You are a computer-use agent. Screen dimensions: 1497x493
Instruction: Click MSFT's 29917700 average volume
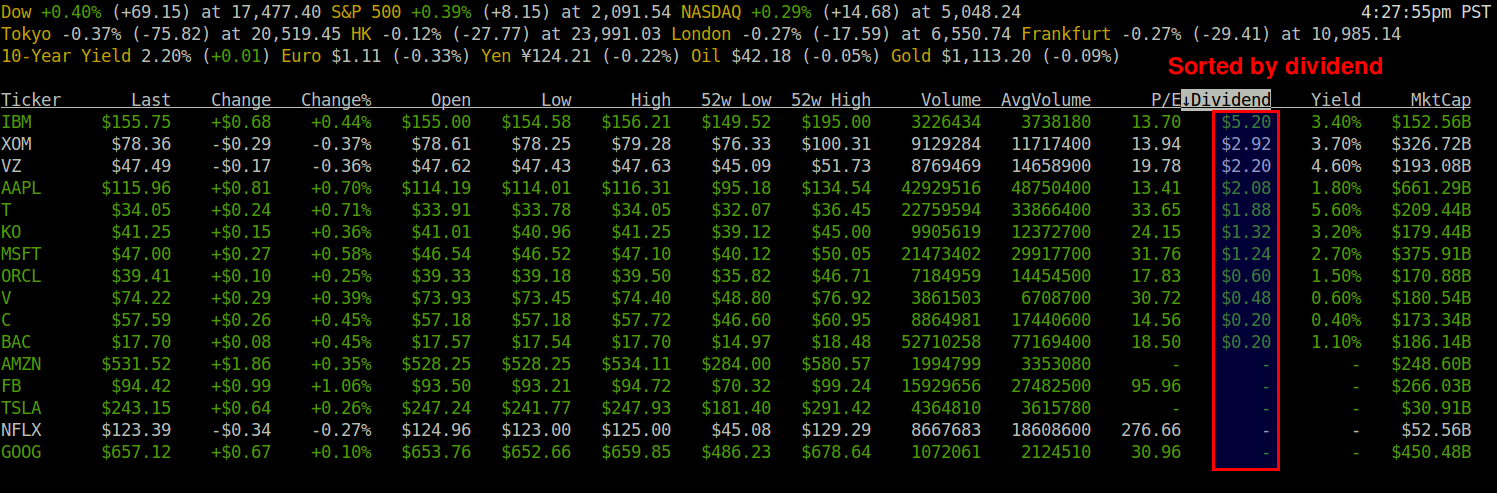(x=1051, y=254)
